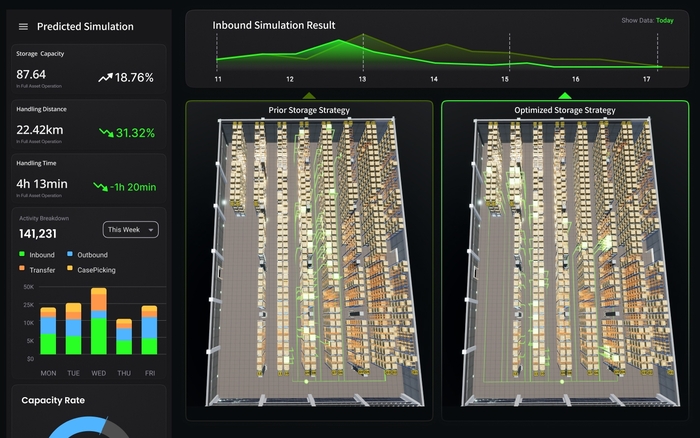Open the This Week dropdown

(131, 230)
